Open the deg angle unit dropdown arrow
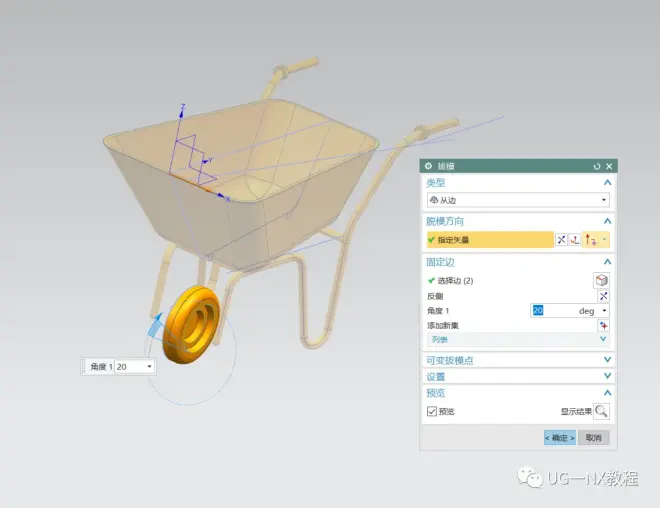660x508 pixels. tap(604, 311)
